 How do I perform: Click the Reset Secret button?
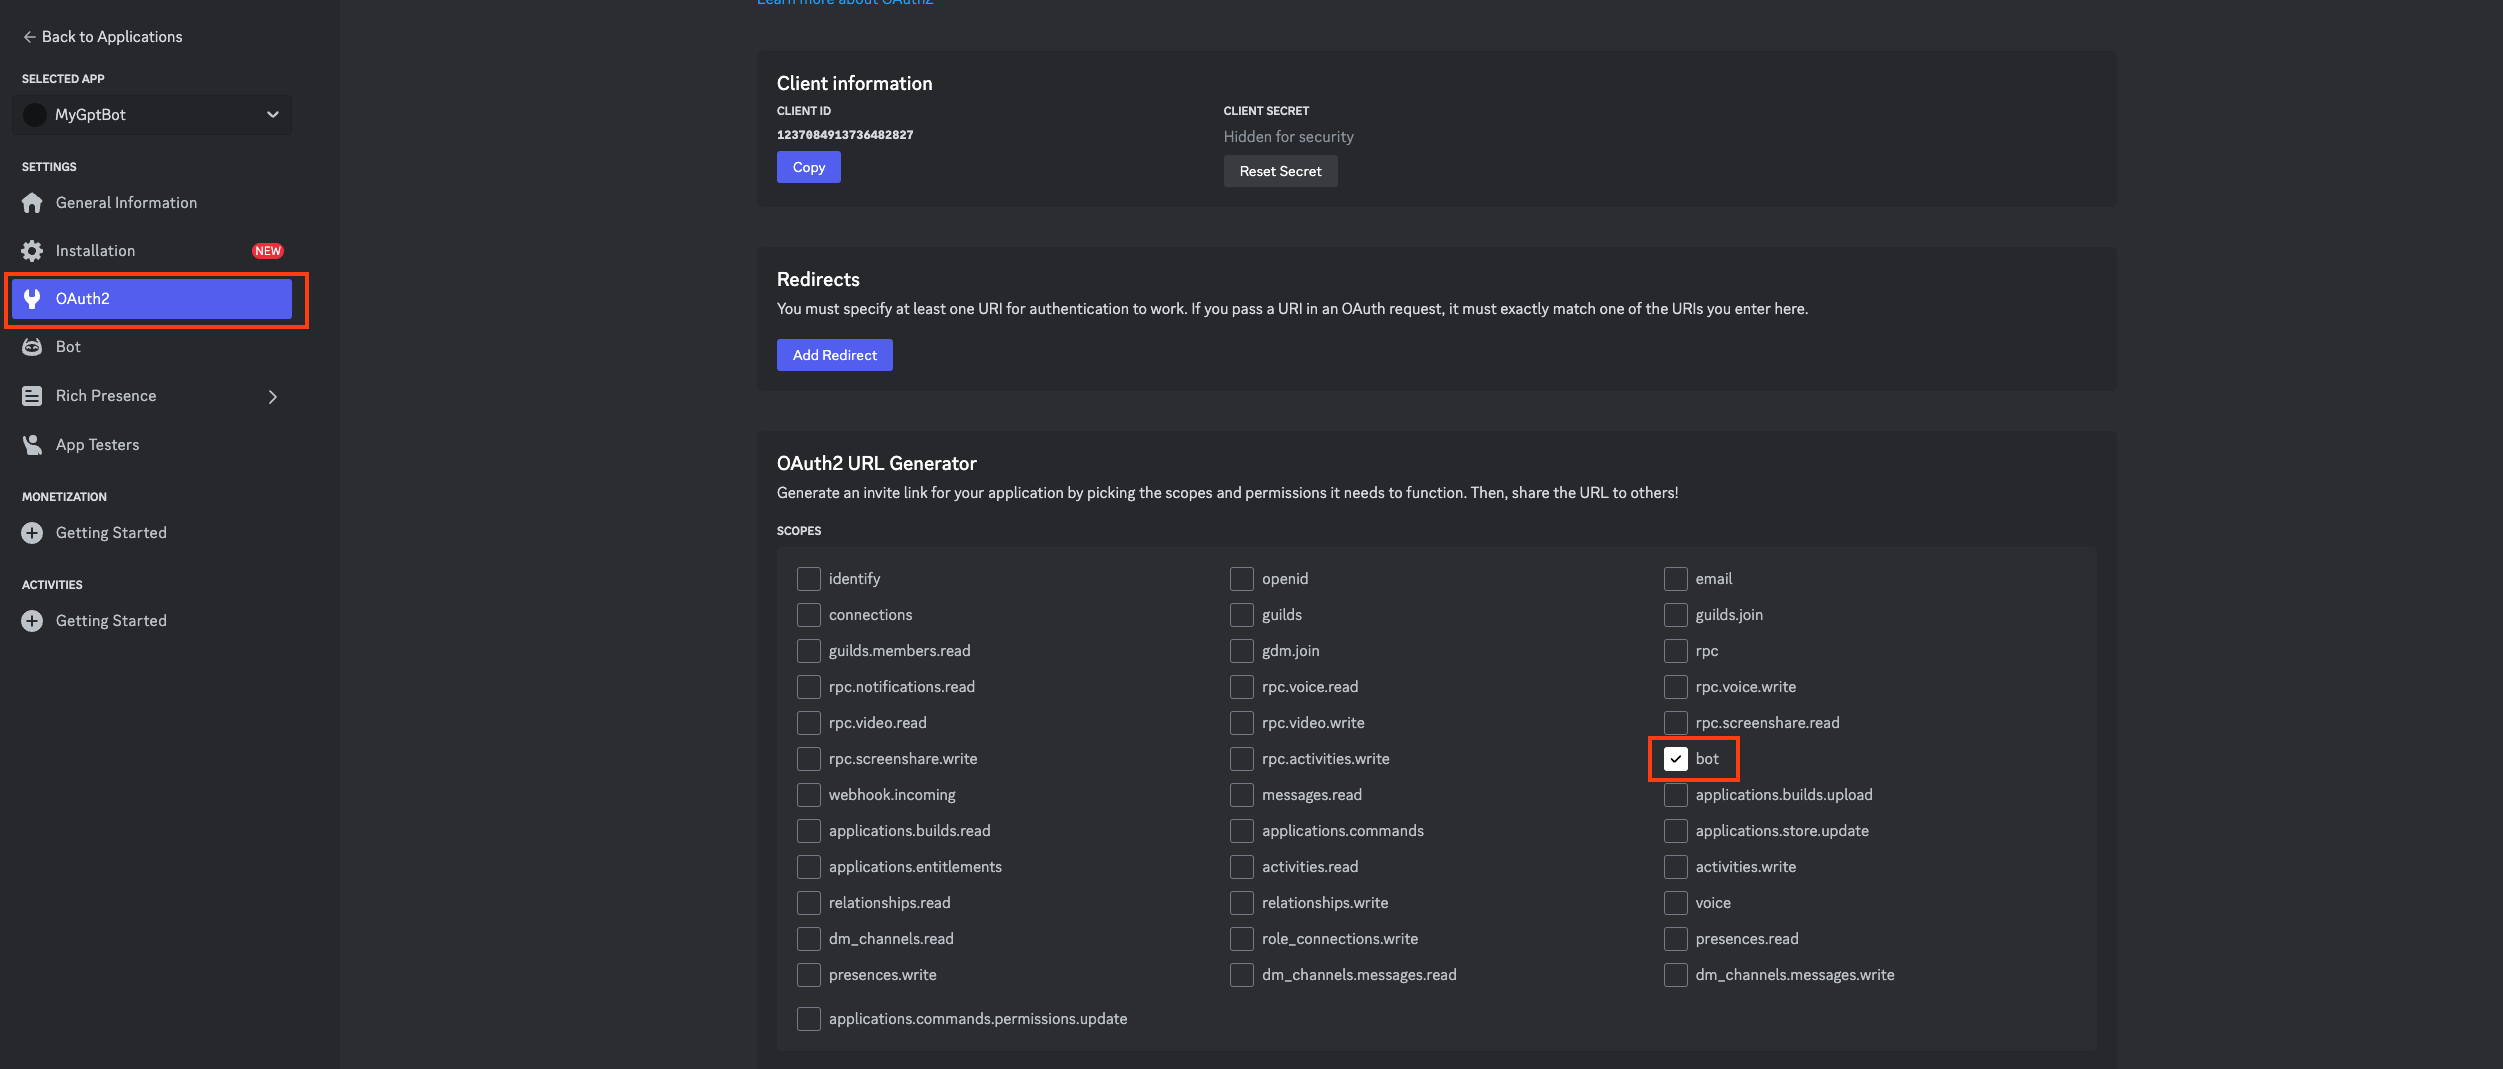pos(1280,171)
